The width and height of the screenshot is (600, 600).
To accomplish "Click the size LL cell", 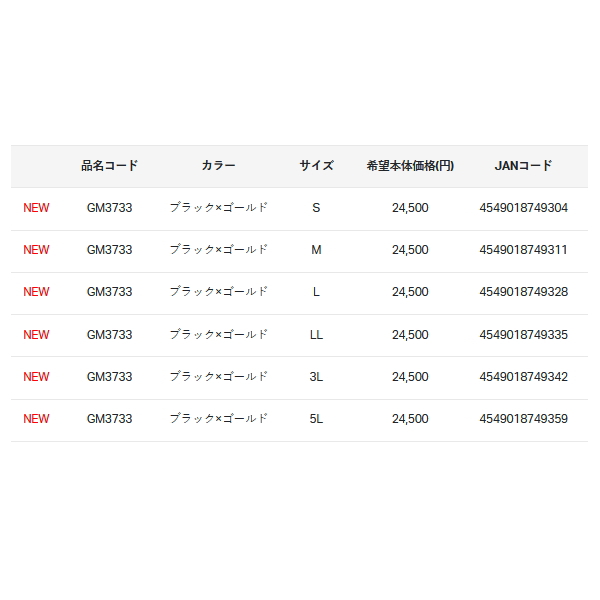I will pos(316,335).
